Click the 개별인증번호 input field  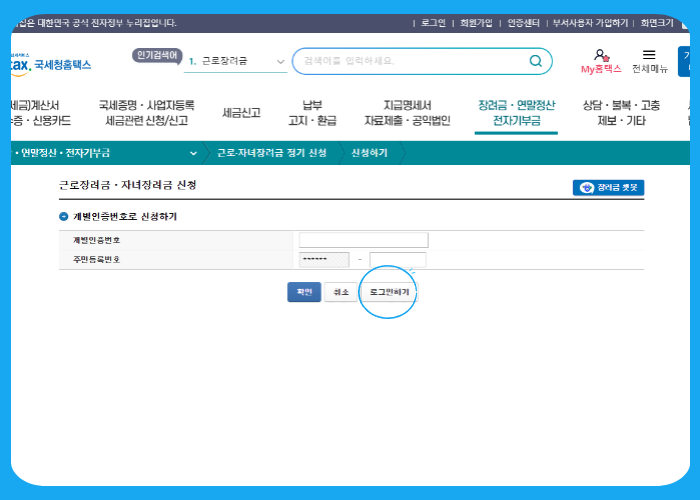363,240
